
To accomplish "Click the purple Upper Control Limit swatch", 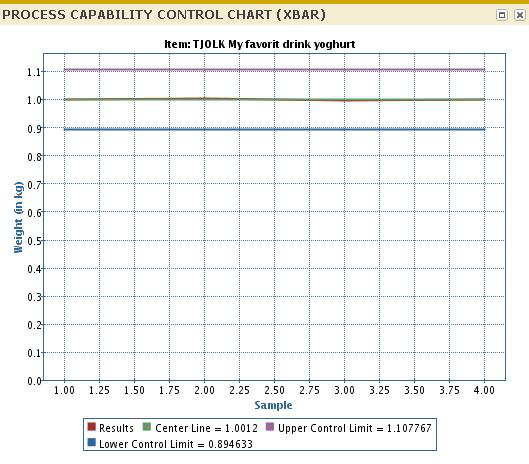I will pos(270,427).
